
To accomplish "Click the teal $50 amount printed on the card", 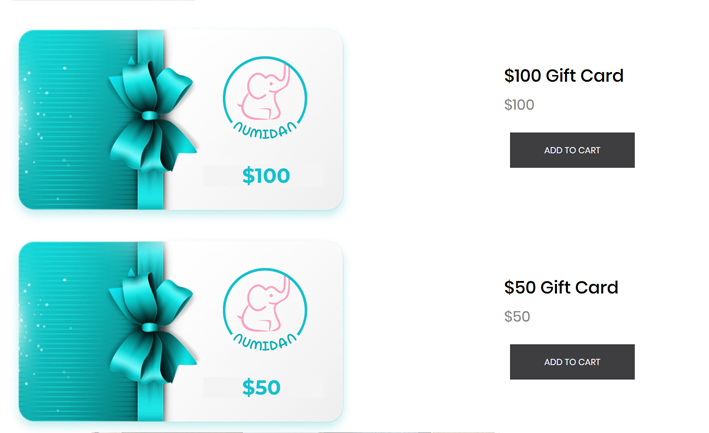I will click(261, 388).
